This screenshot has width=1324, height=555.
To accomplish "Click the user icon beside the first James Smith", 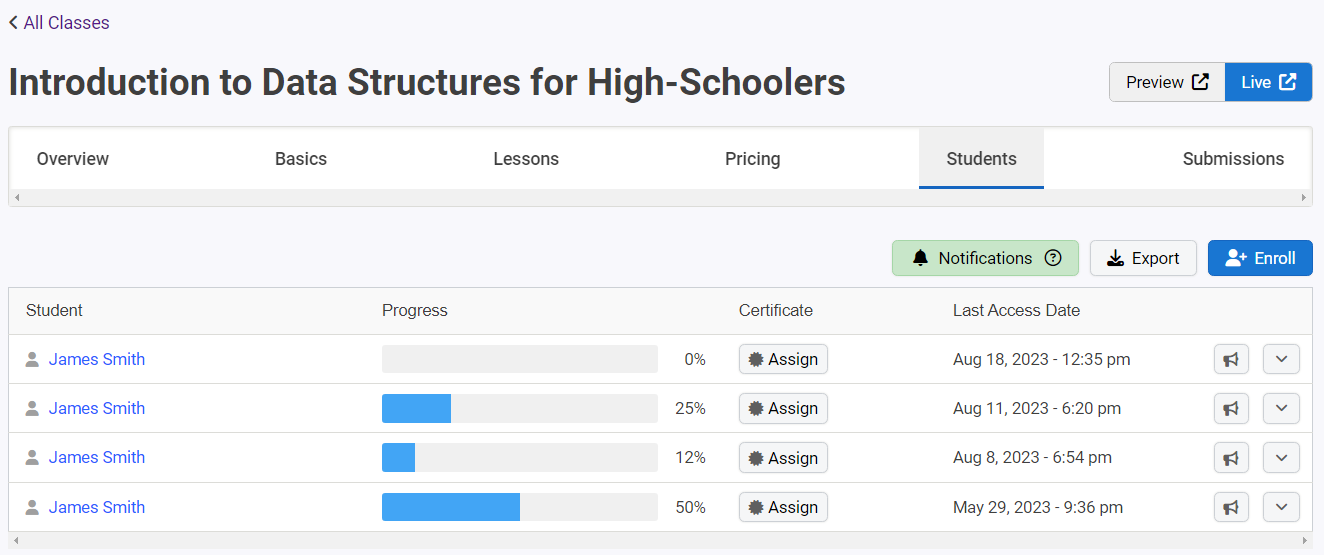I will (32, 359).
